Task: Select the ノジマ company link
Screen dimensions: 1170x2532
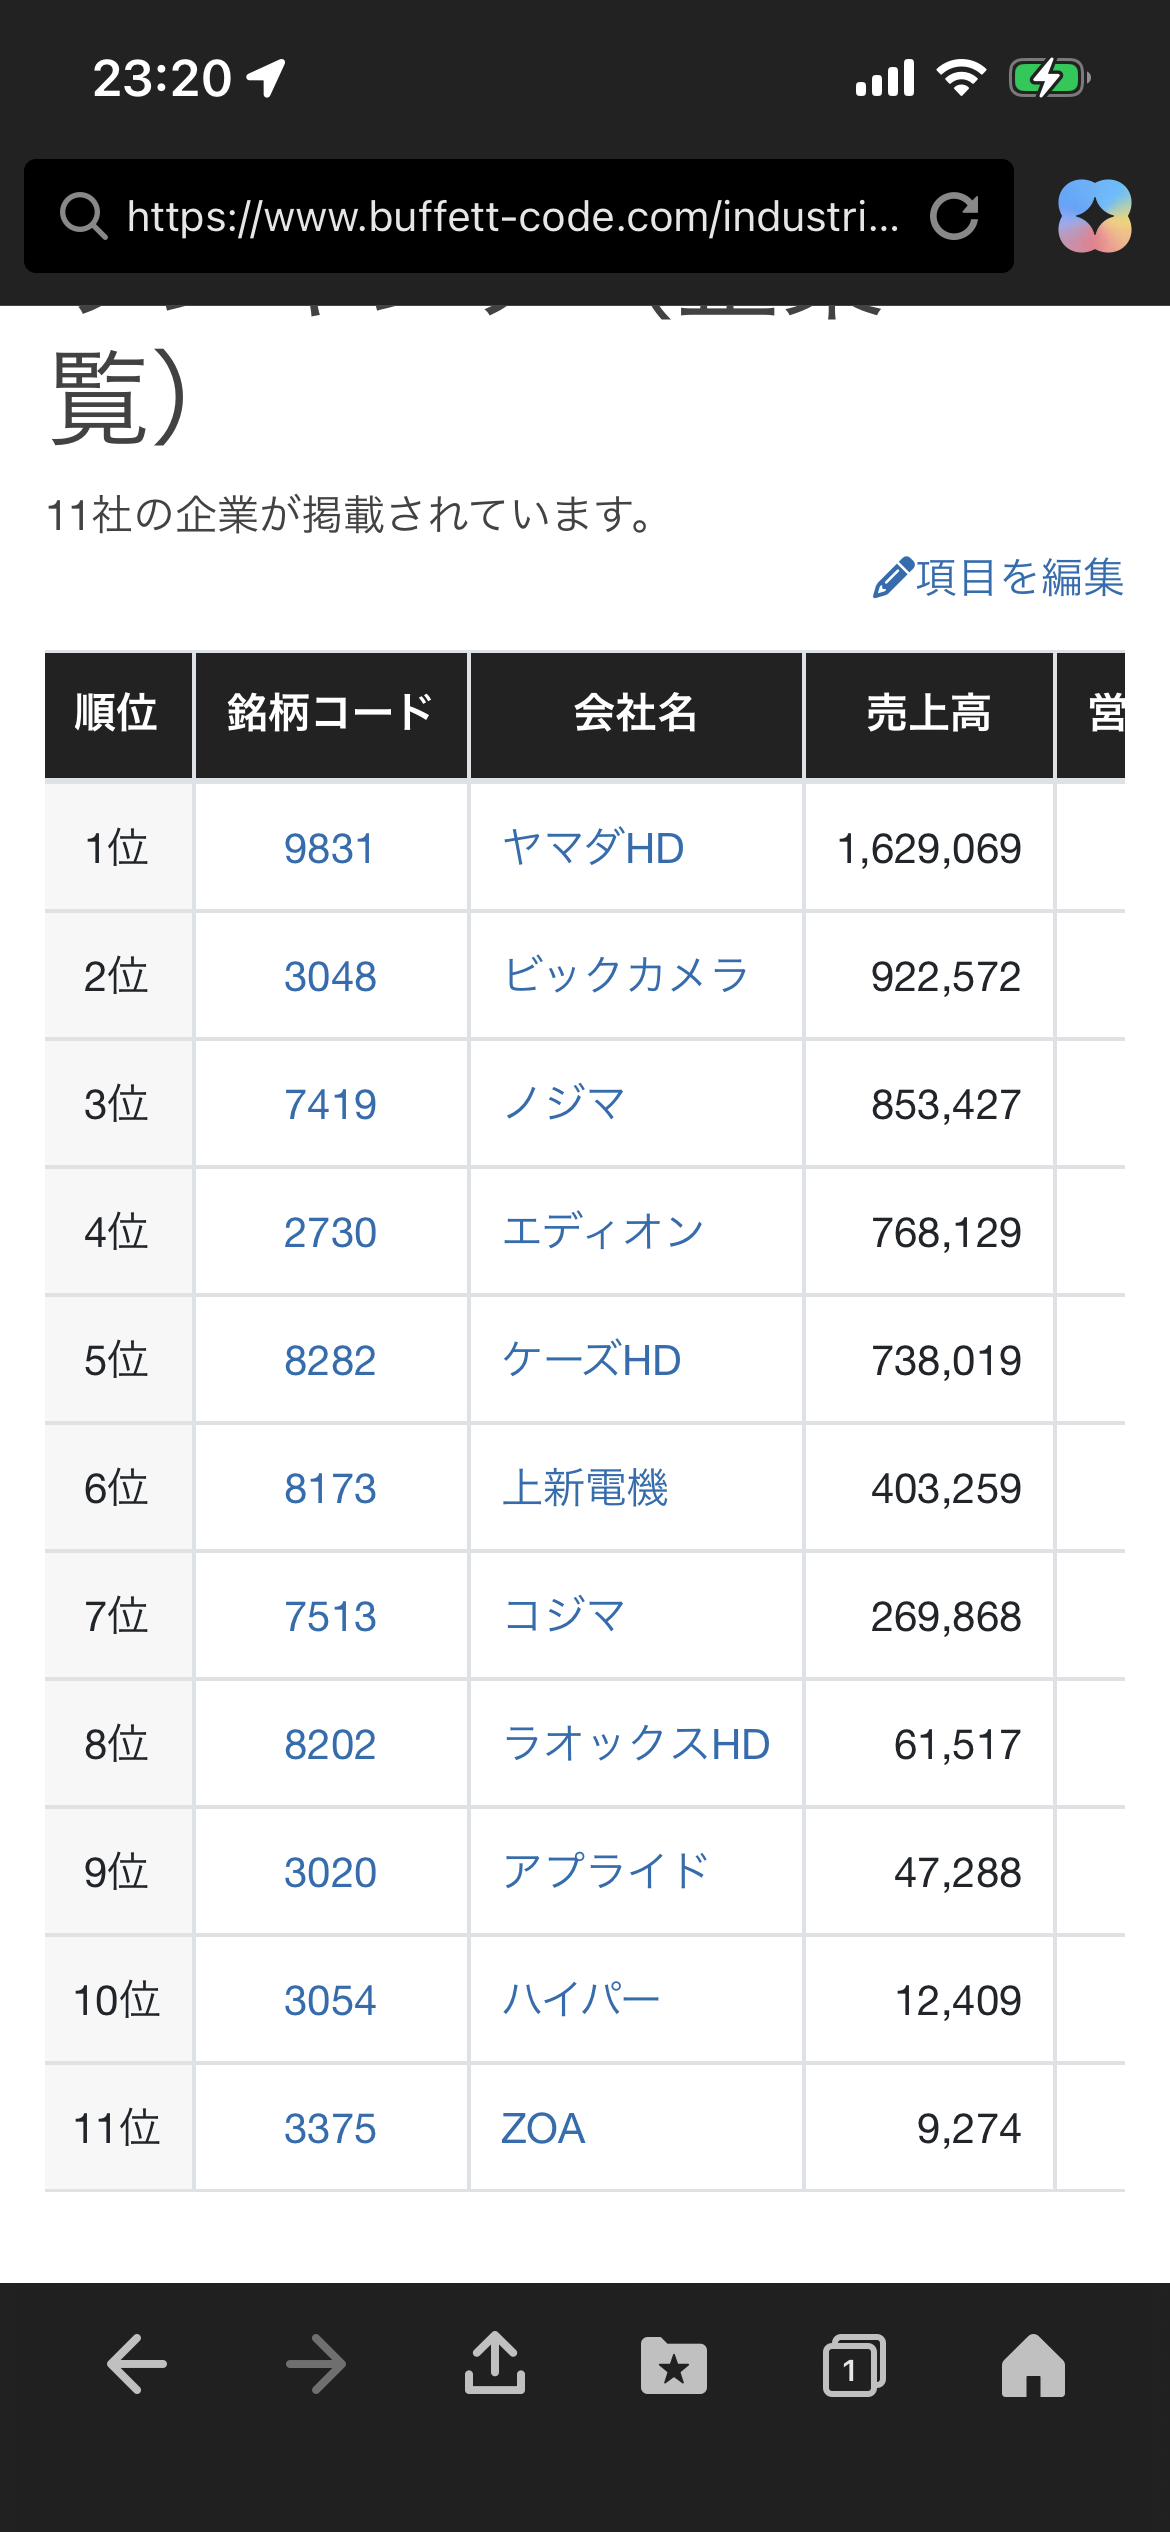Action: point(564,1104)
